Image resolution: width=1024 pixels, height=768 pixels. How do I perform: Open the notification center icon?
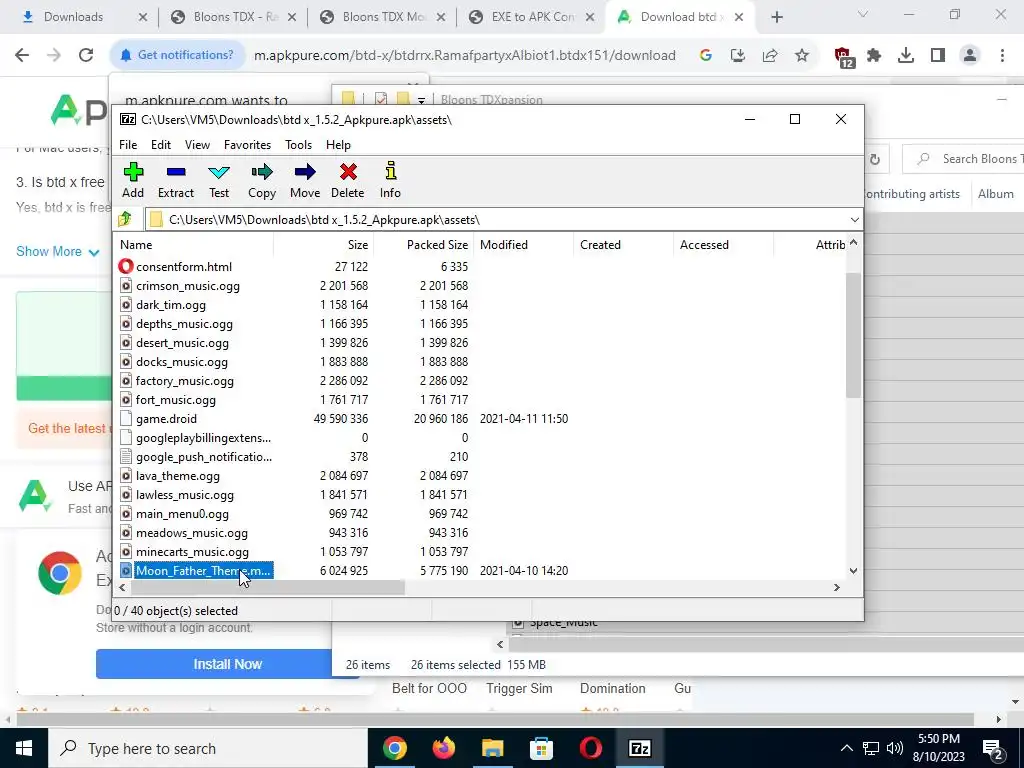[993, 748]
